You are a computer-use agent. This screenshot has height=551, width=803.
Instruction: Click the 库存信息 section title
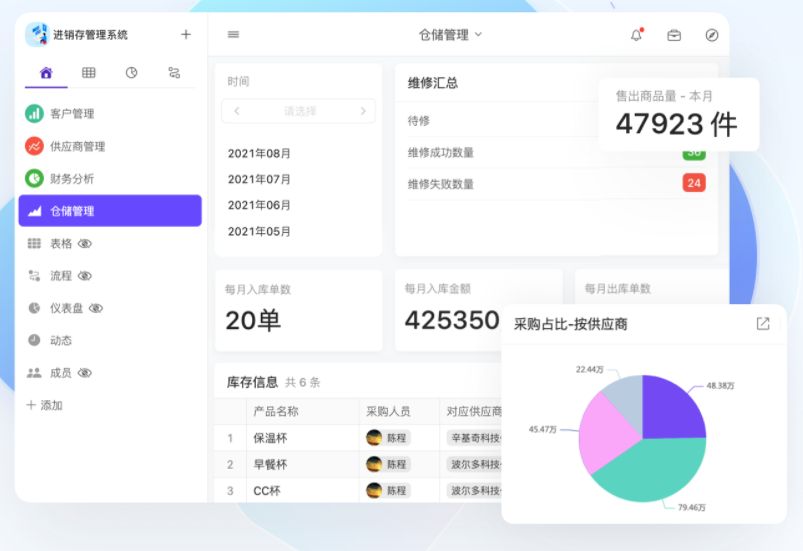pyautogui.click(x=252, y=382)
